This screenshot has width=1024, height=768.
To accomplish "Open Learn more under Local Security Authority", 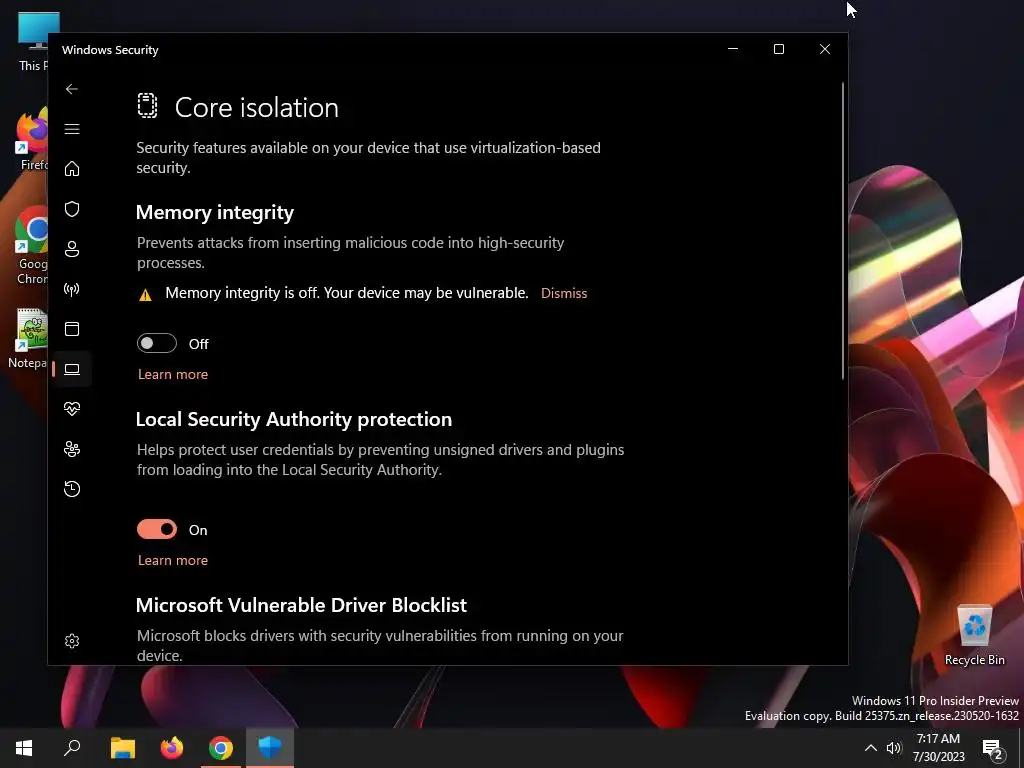I will (172, 560).
